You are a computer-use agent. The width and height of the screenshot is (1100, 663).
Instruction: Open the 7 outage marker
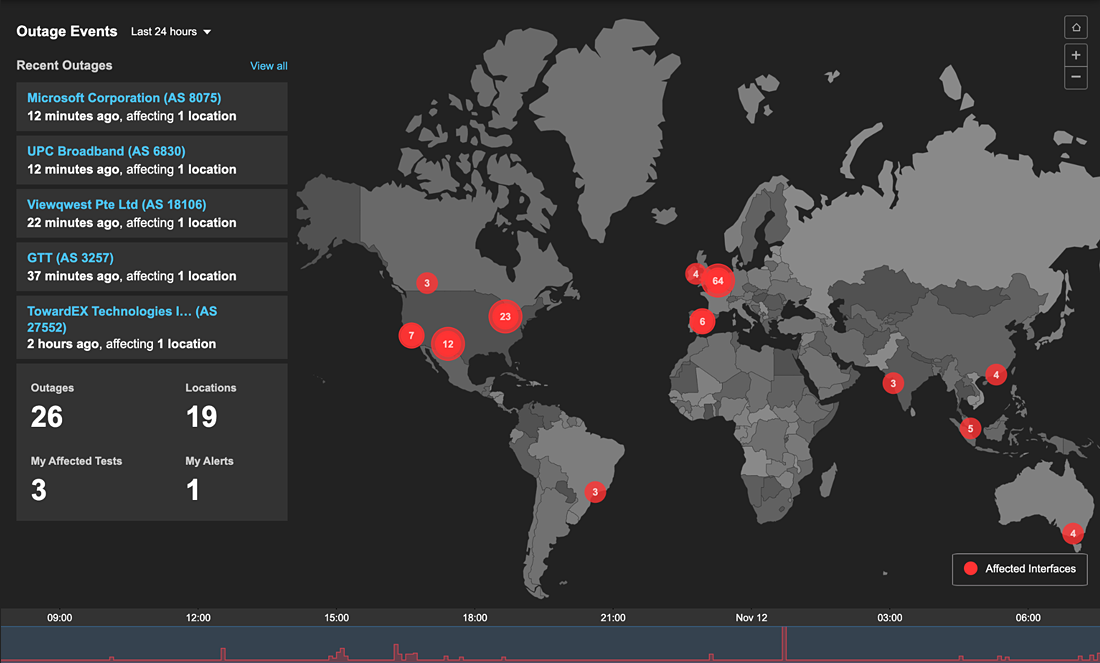pos(410,335)
